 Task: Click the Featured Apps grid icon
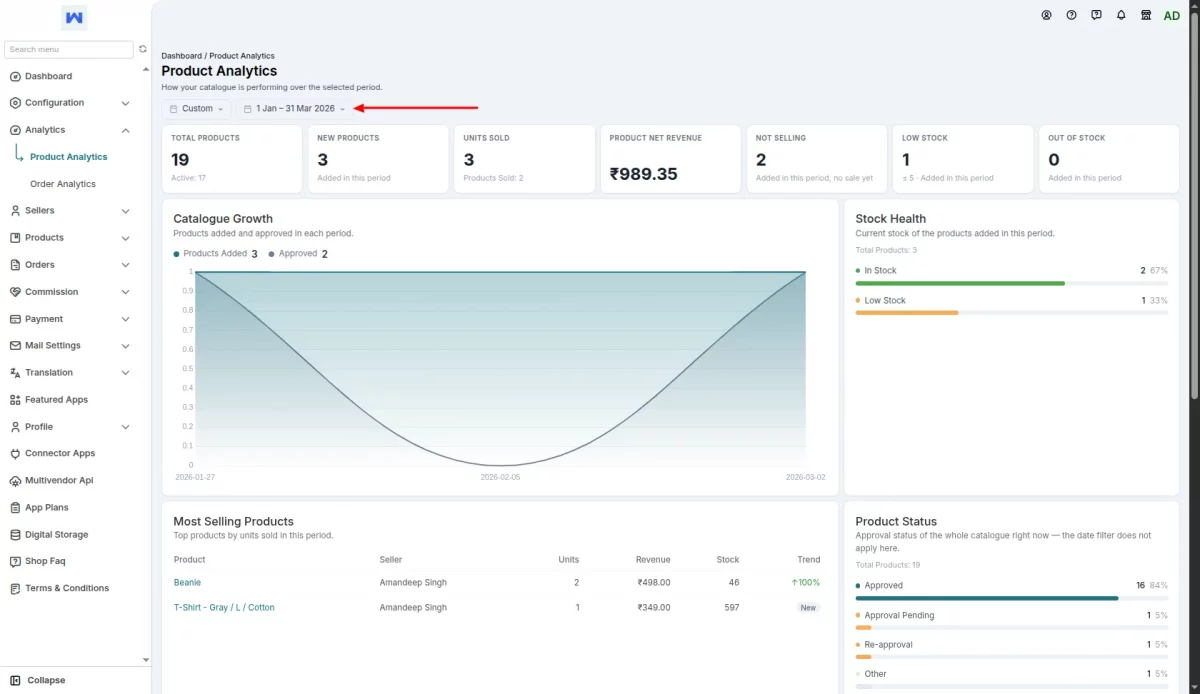(x=15, y=400)
